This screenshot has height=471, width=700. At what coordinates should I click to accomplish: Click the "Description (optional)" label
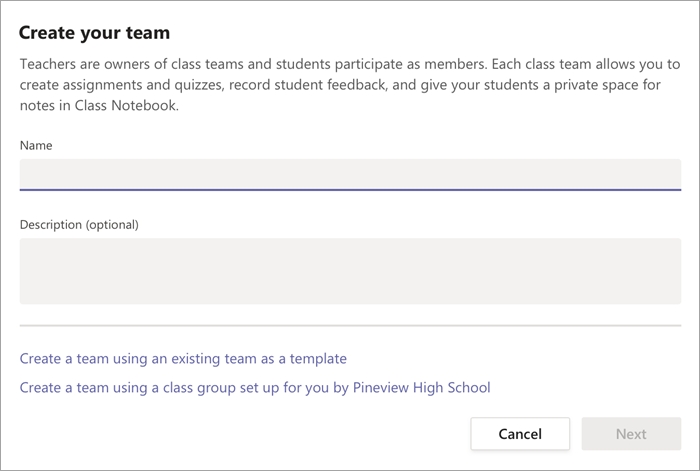point(79,224)
